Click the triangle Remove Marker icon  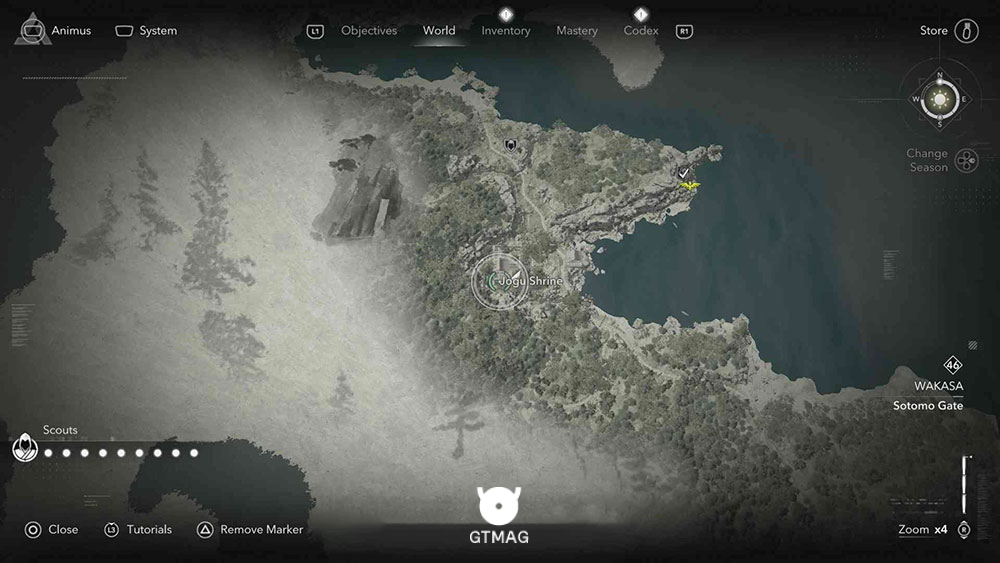coord(205,530)
